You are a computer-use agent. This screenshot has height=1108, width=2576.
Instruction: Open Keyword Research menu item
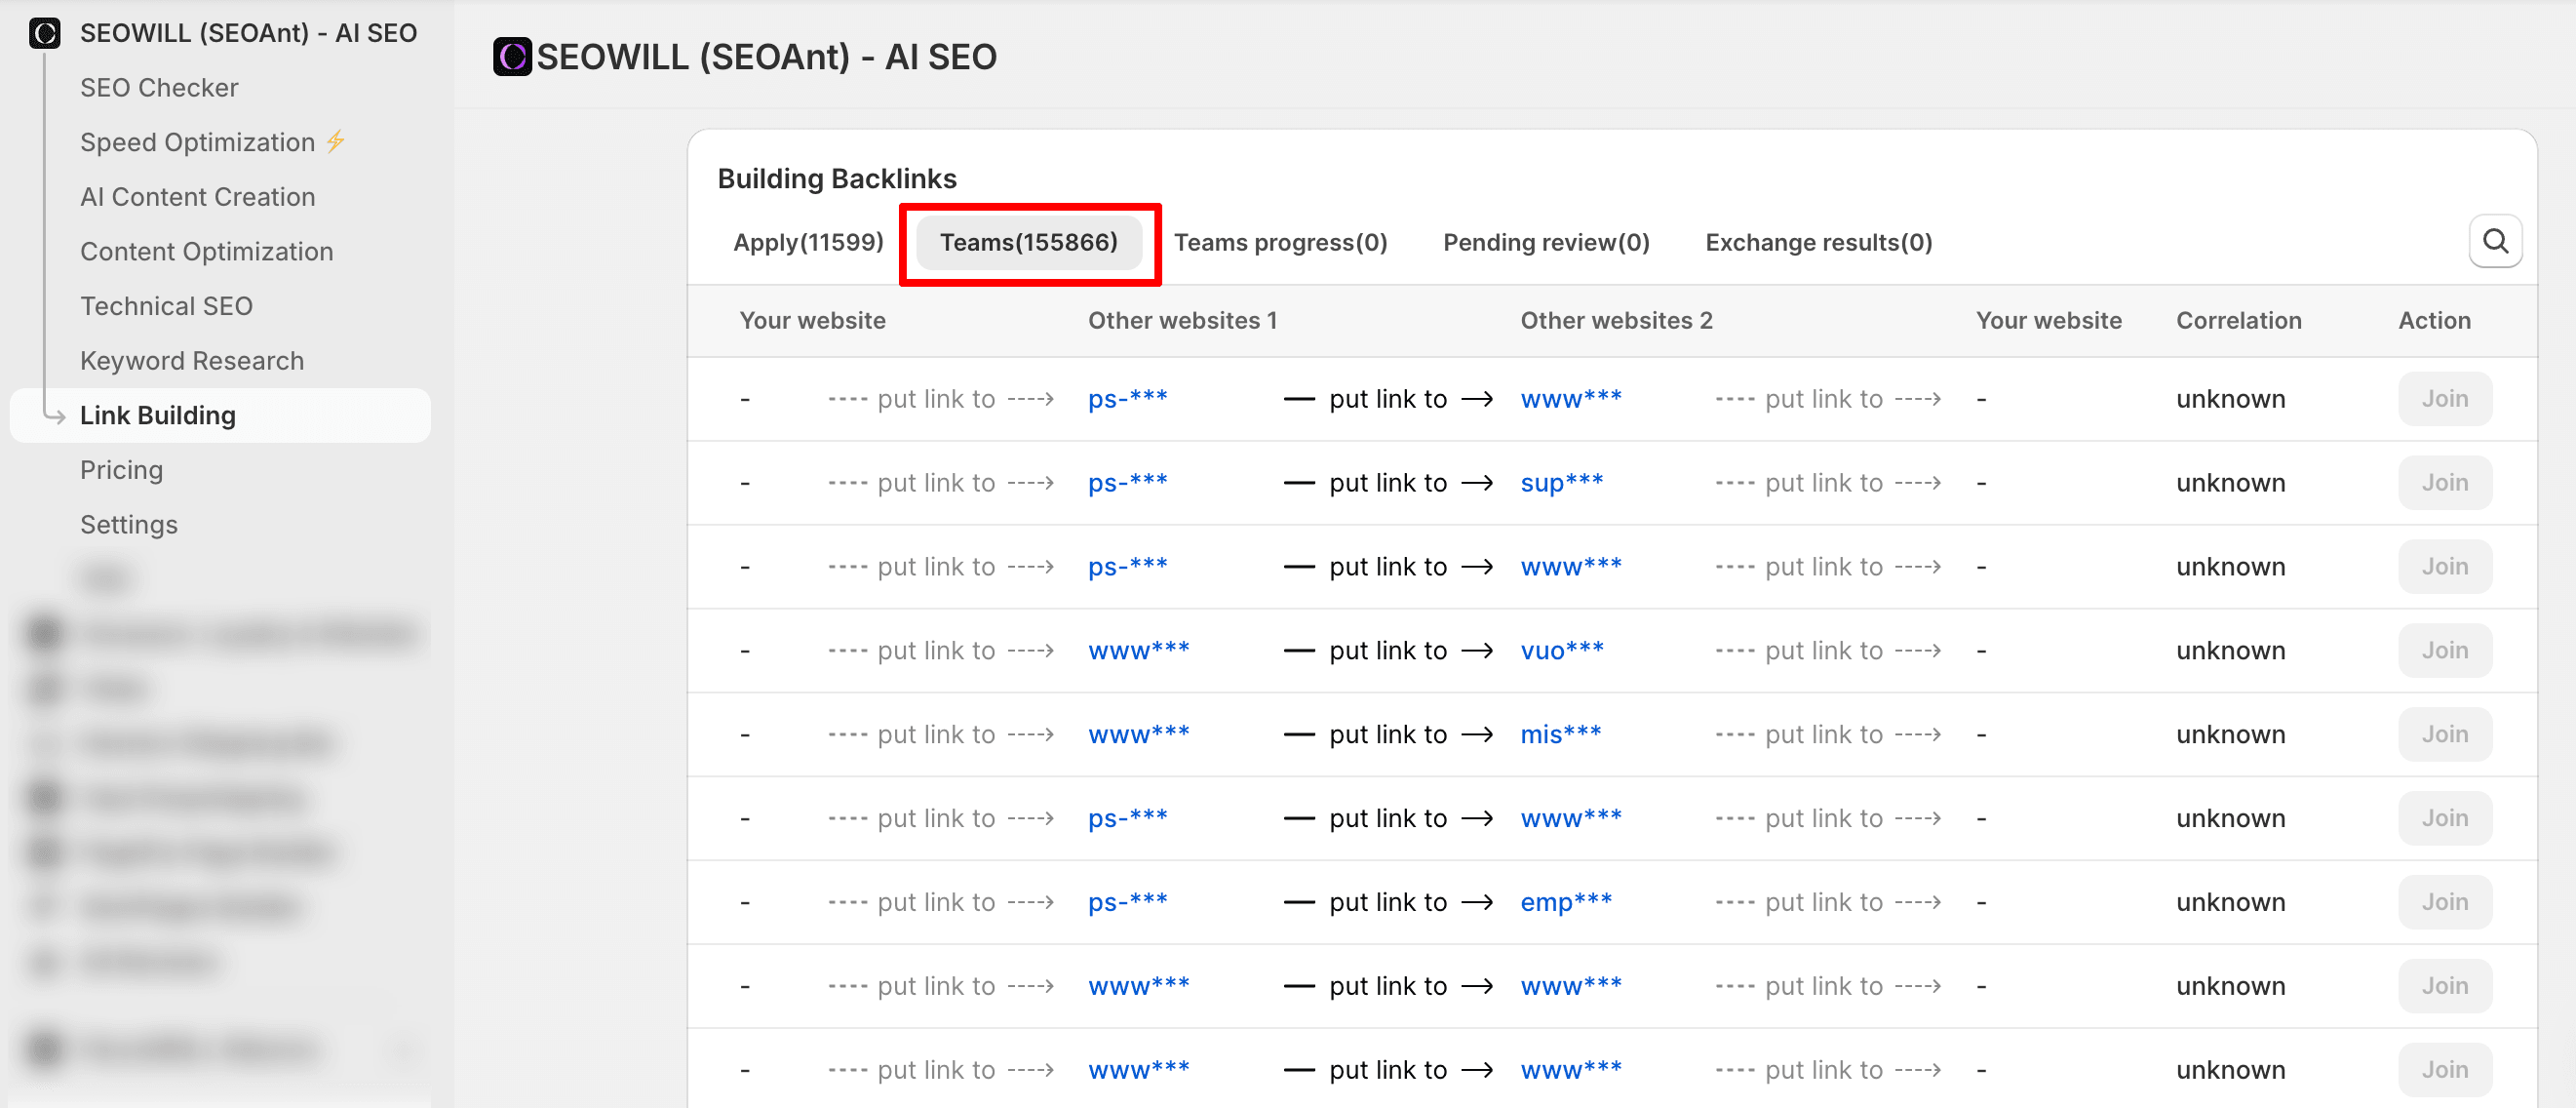[x=191, y=361]
